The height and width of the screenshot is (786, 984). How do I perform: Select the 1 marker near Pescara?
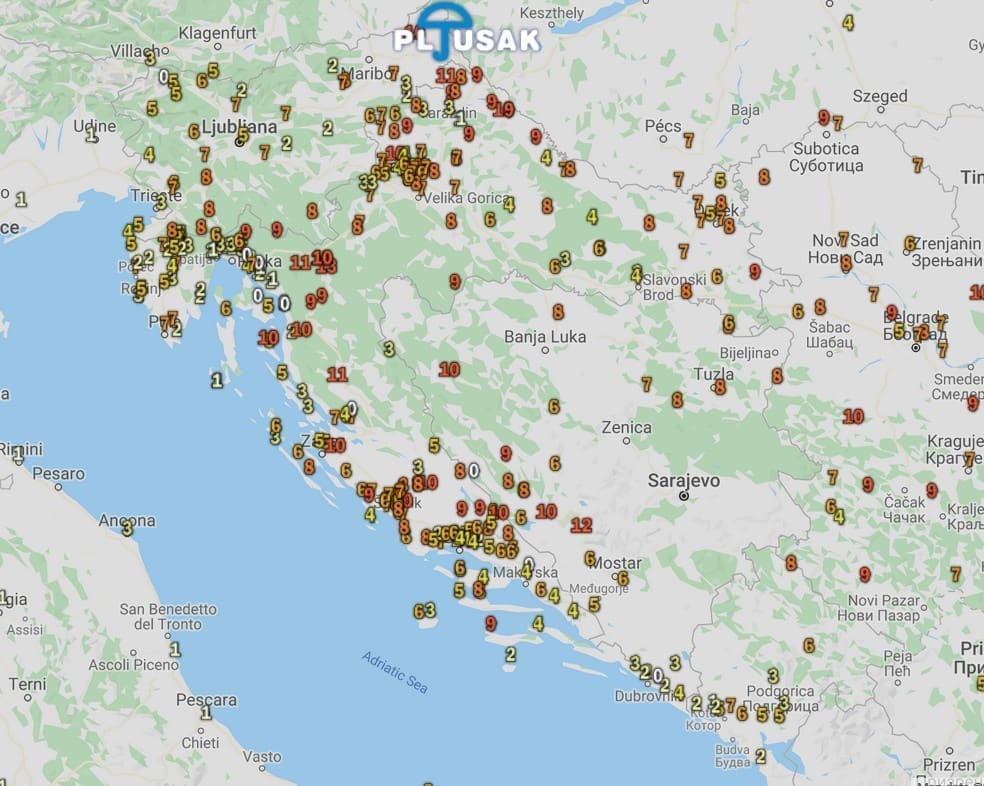pyautogui.click(x=206, y=712)
